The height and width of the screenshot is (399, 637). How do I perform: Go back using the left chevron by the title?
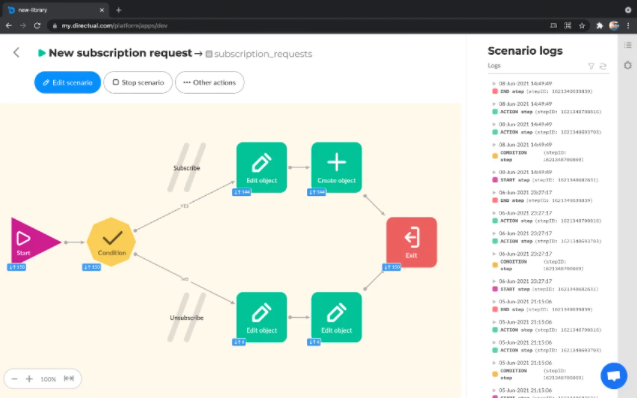[x=16, y=52]
